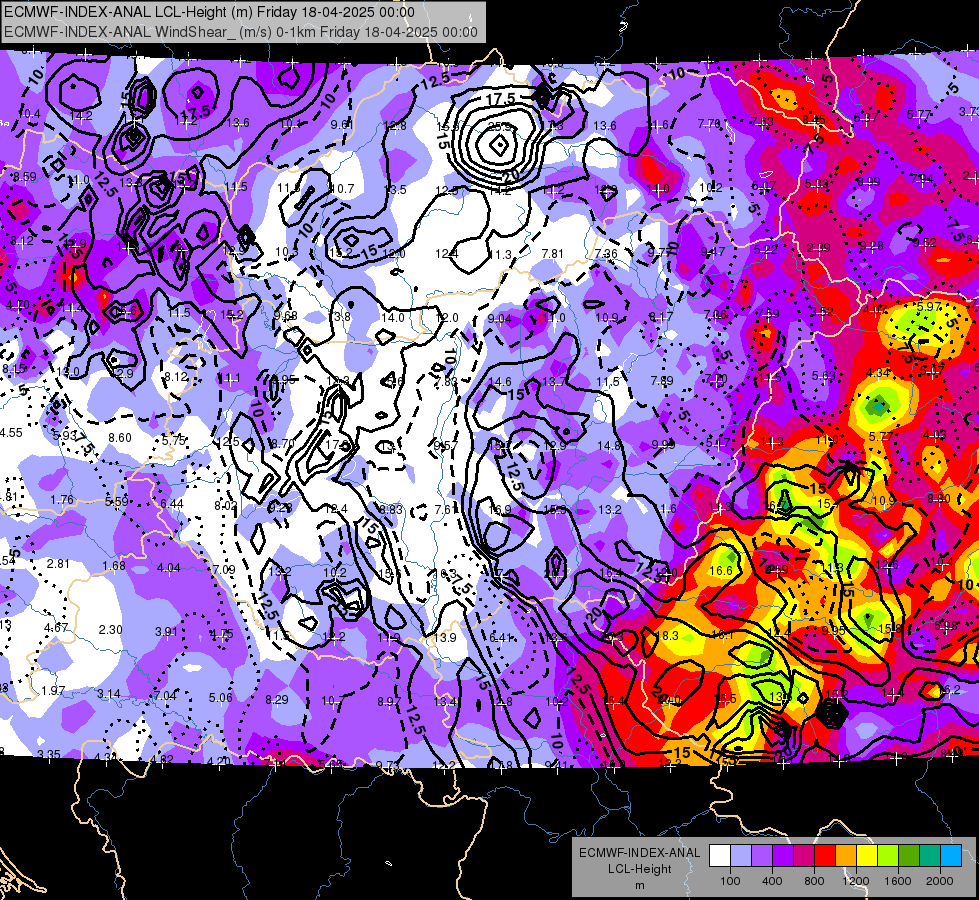Click the 5.06 grid value
Screen dimensions: 979x900
(x=220, y=698)
